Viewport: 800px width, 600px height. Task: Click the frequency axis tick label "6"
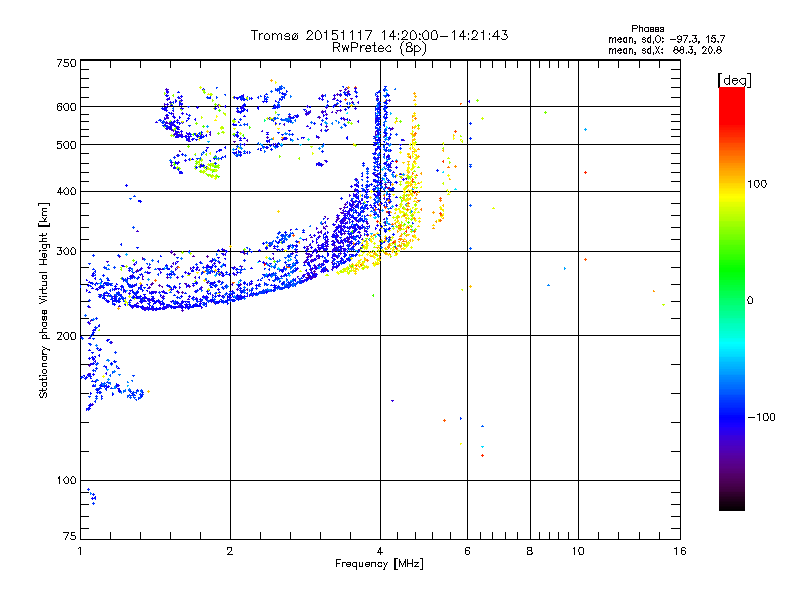[x=467, y=551]
